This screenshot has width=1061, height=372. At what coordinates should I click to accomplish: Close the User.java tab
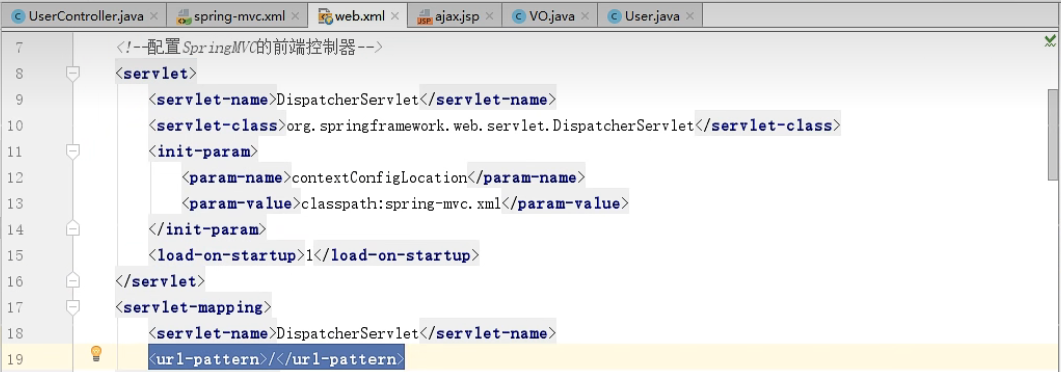[689, 16]
